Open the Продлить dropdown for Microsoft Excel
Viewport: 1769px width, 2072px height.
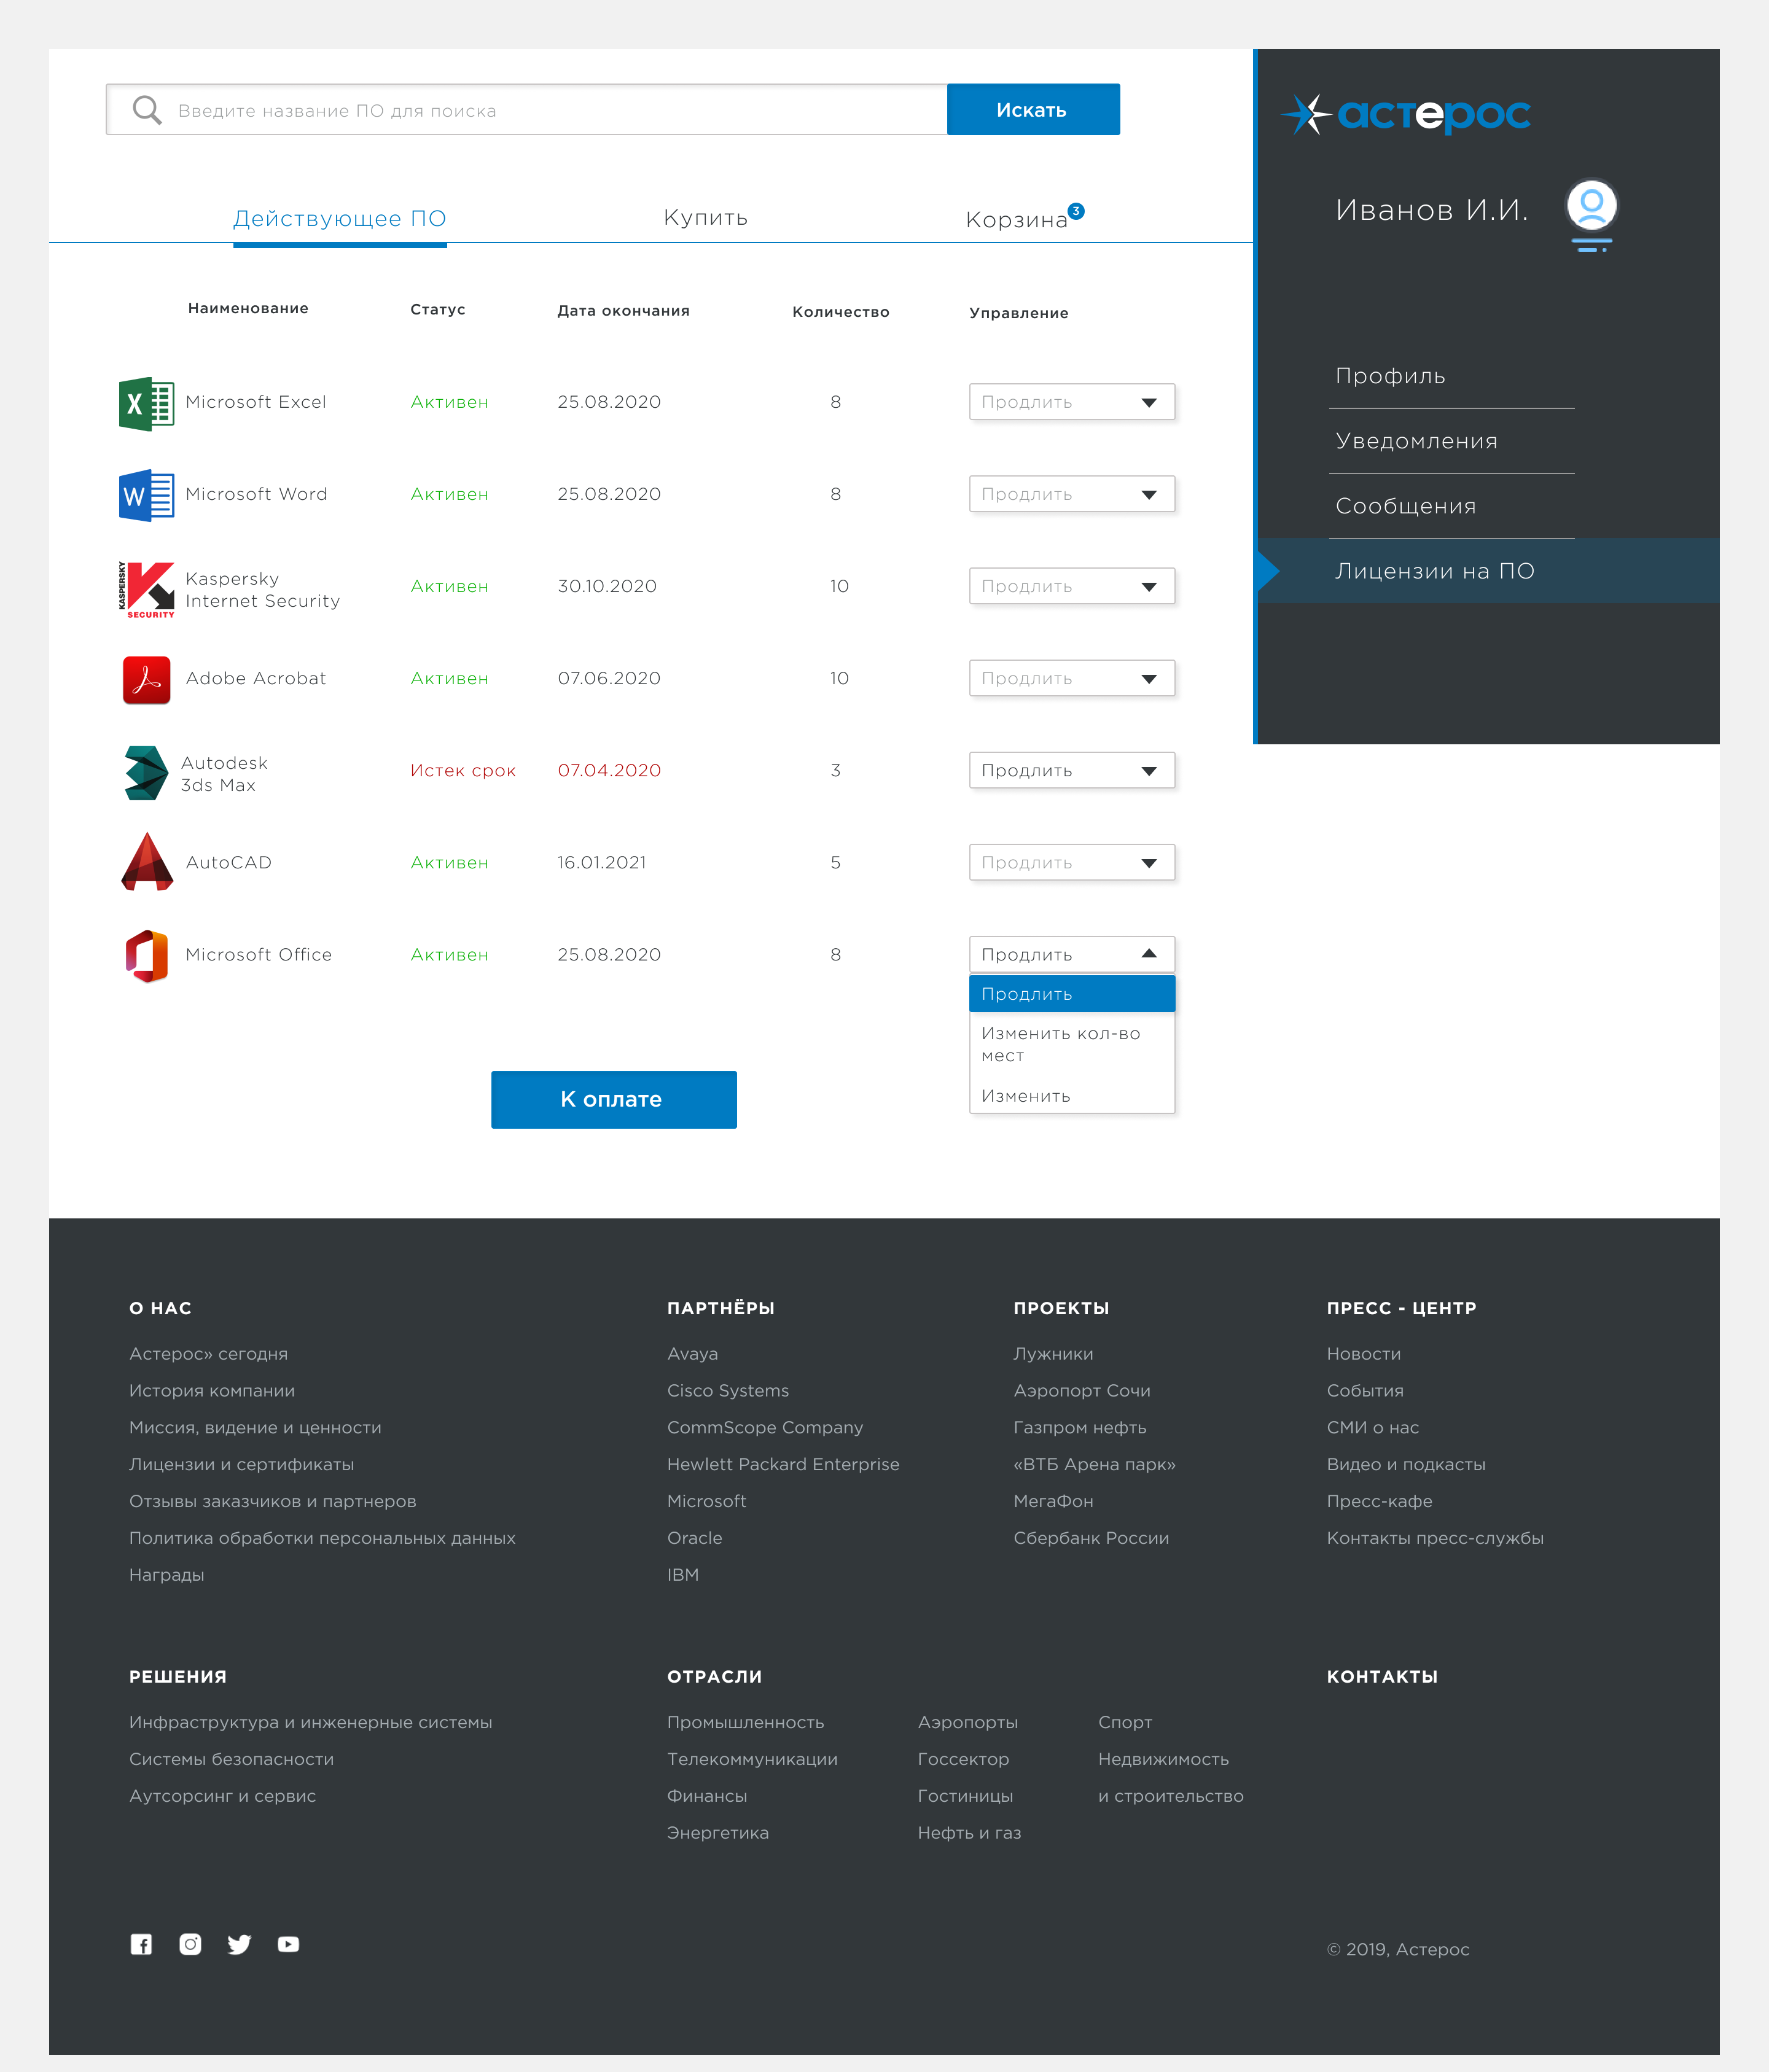(1071, 402)
